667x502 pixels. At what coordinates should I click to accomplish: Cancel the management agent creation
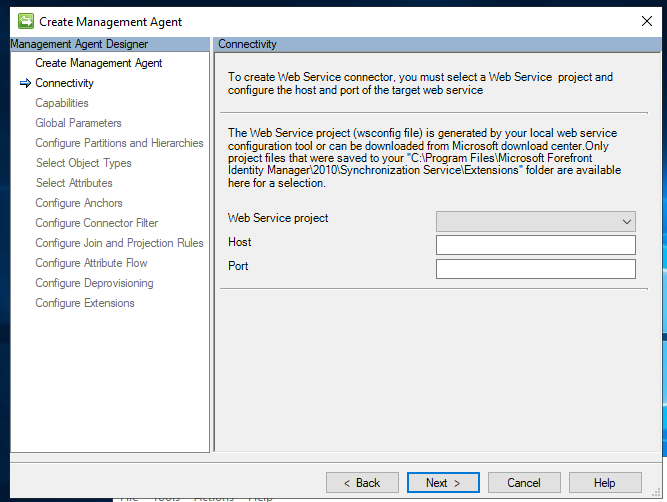[x=524, y=483]
